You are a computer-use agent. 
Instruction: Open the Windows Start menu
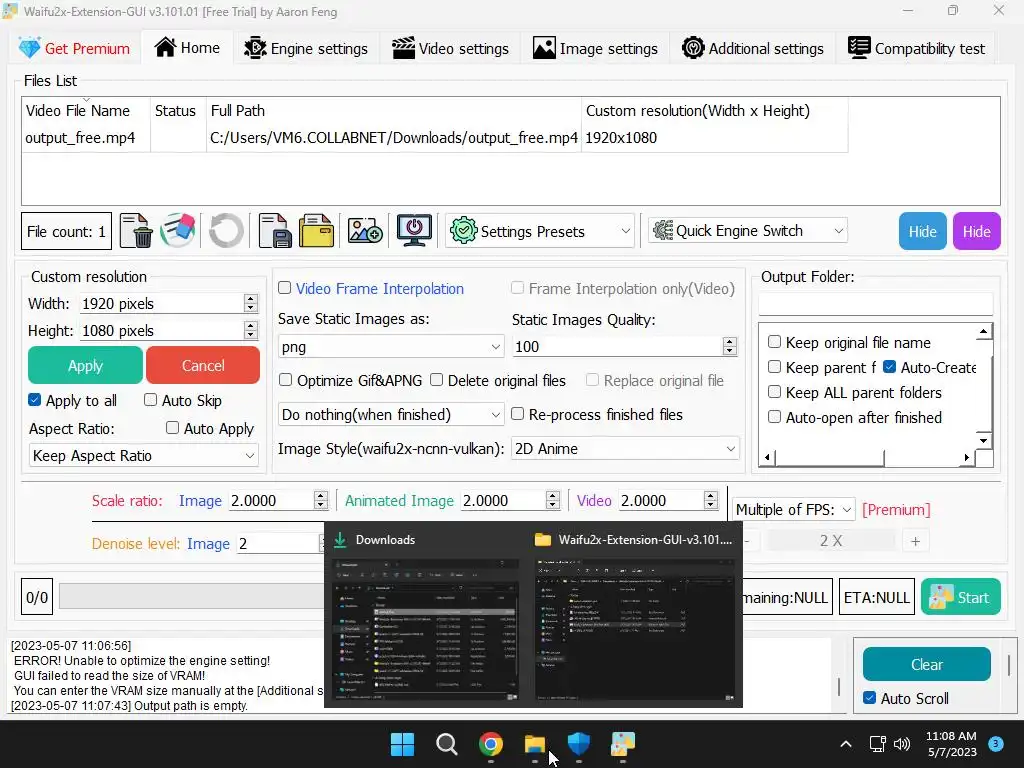pyautogui.click(x=402, y=744)
